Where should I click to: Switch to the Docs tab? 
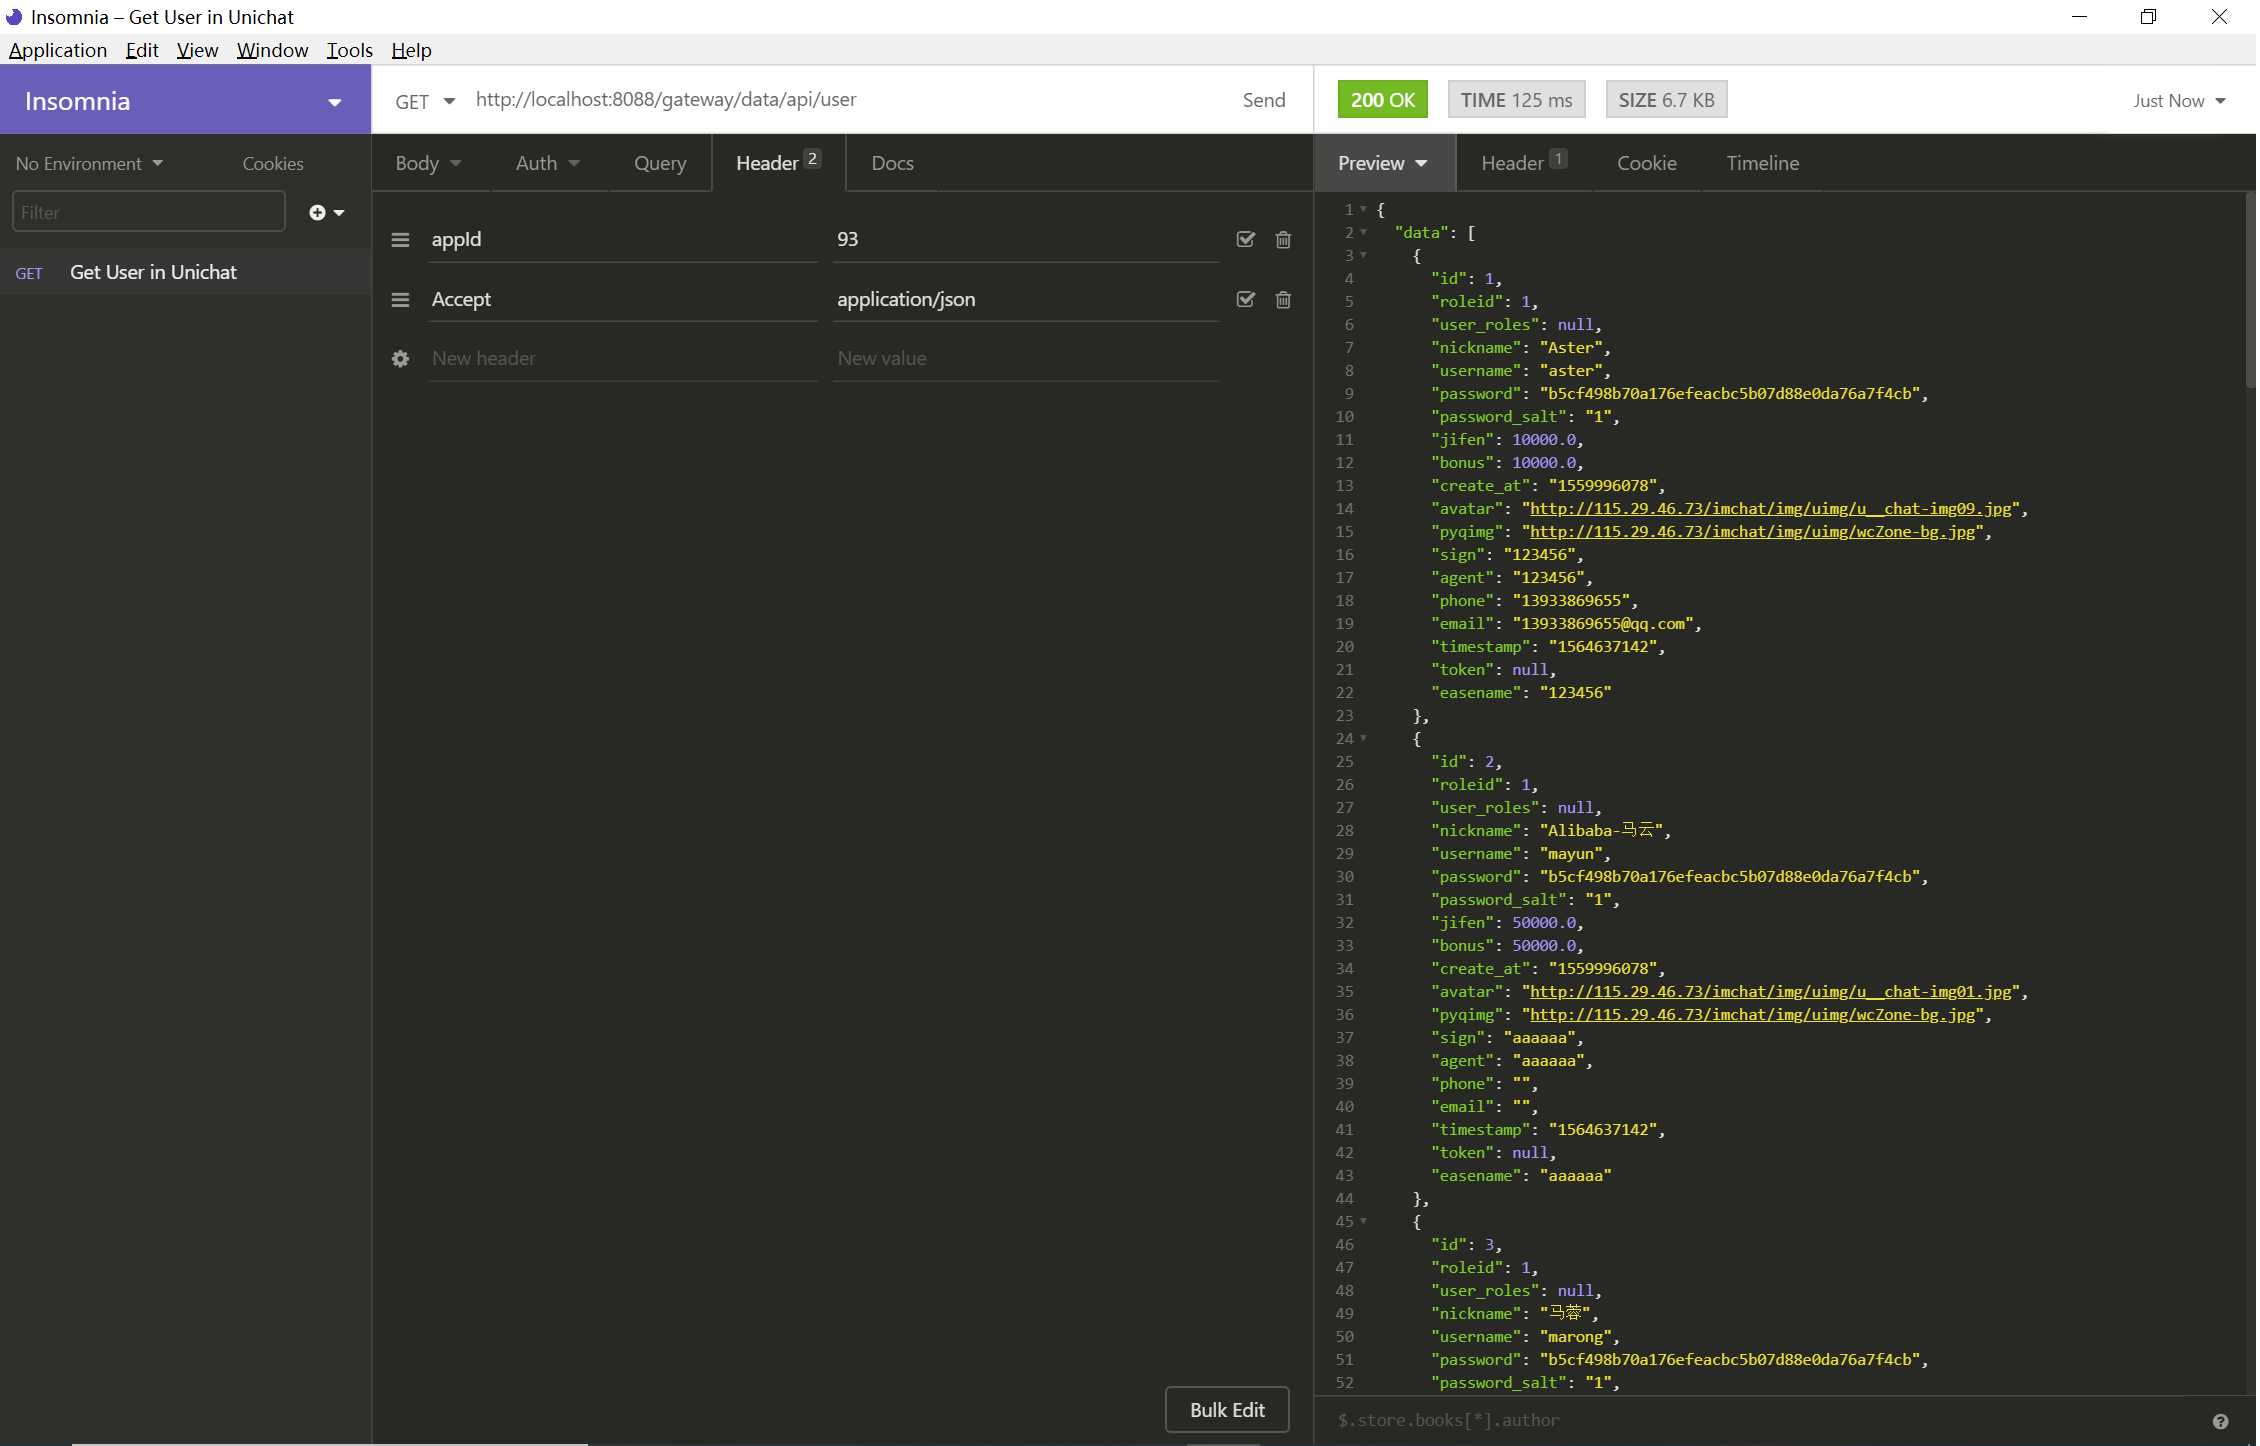point(892,163)
